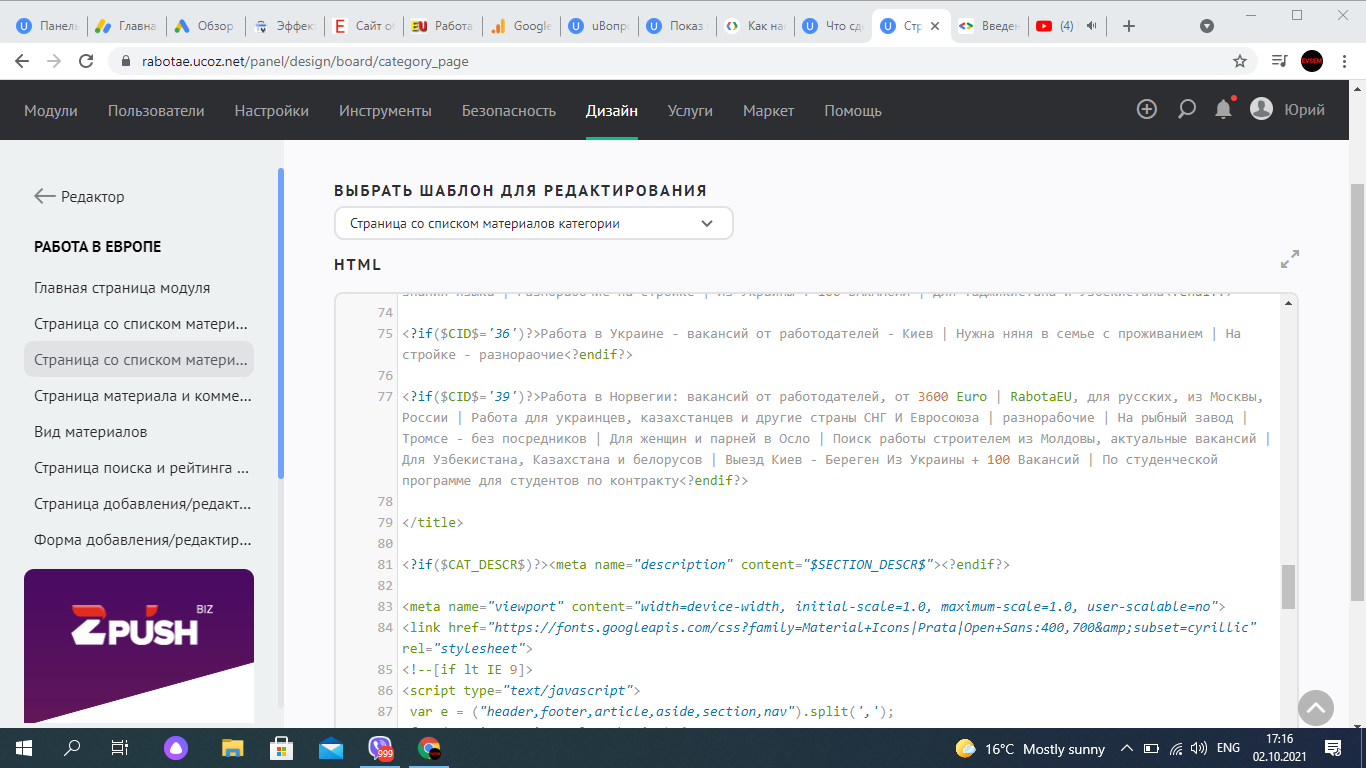The height and width of the screenshot is (768, 1366).
Task: Select Вид материалов in sidebar
Action: 91,432
